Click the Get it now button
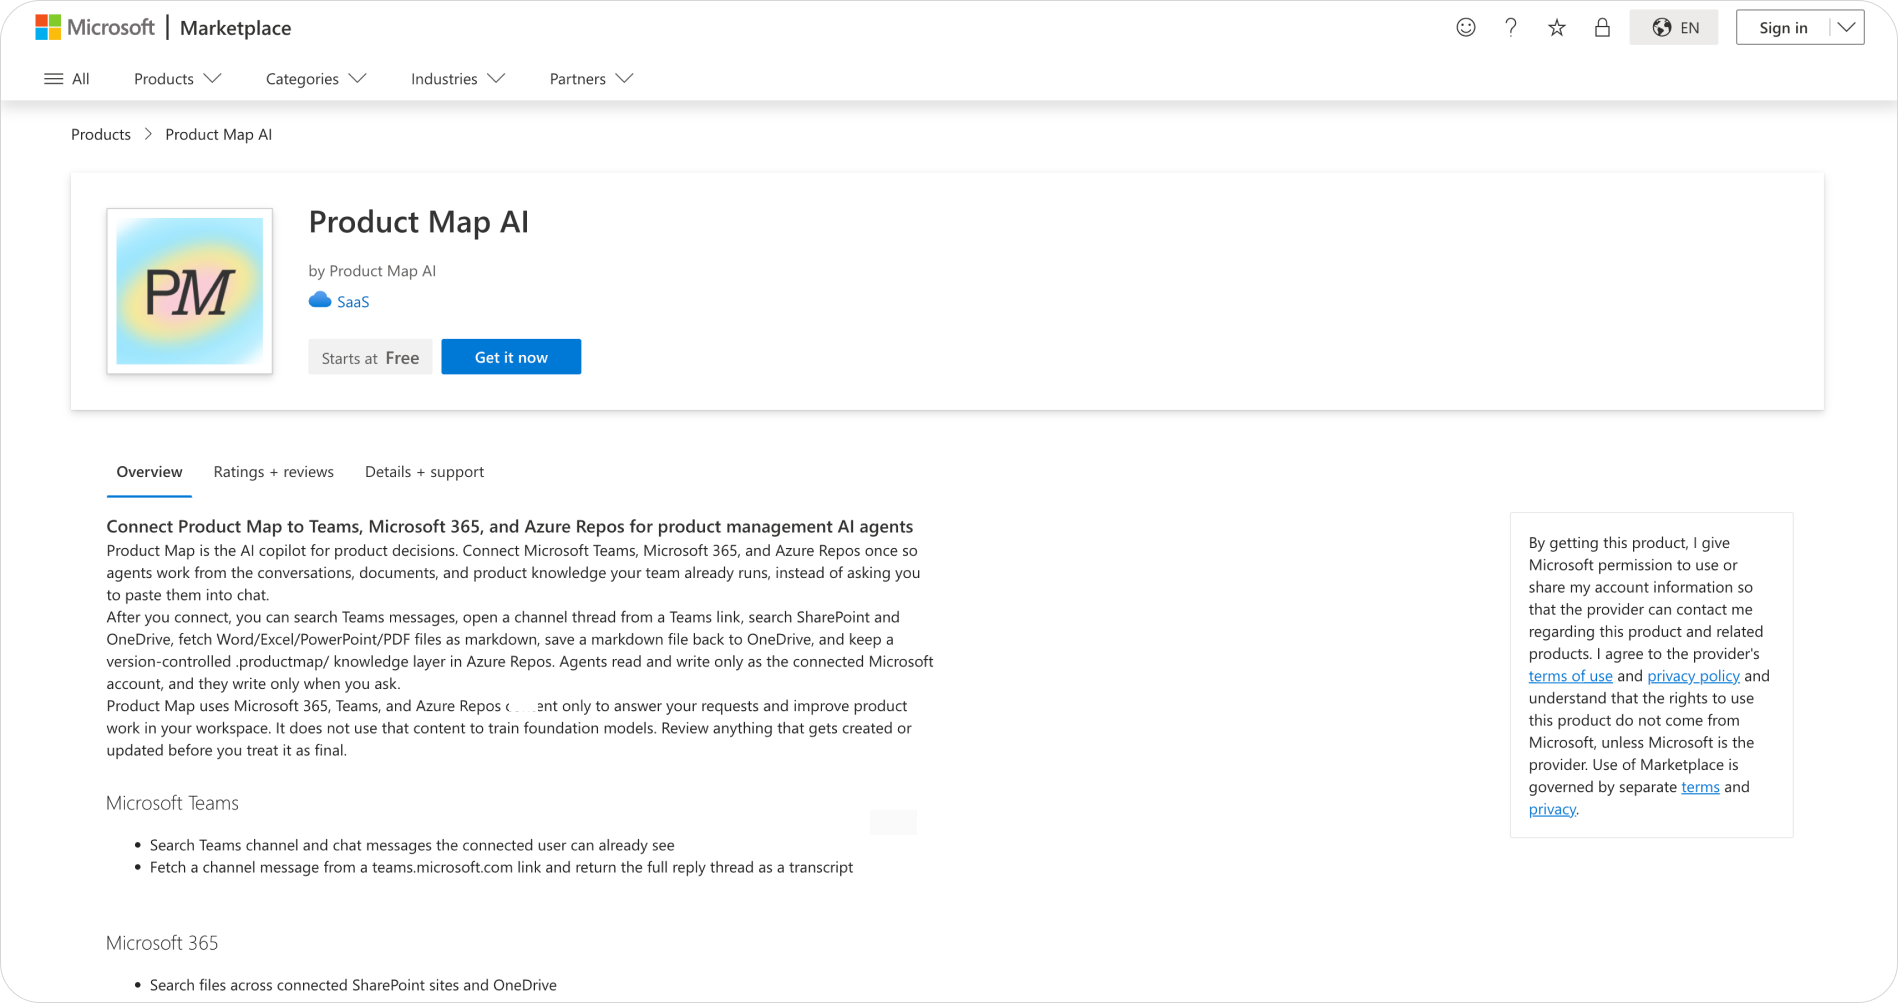 tap(511, 357)
